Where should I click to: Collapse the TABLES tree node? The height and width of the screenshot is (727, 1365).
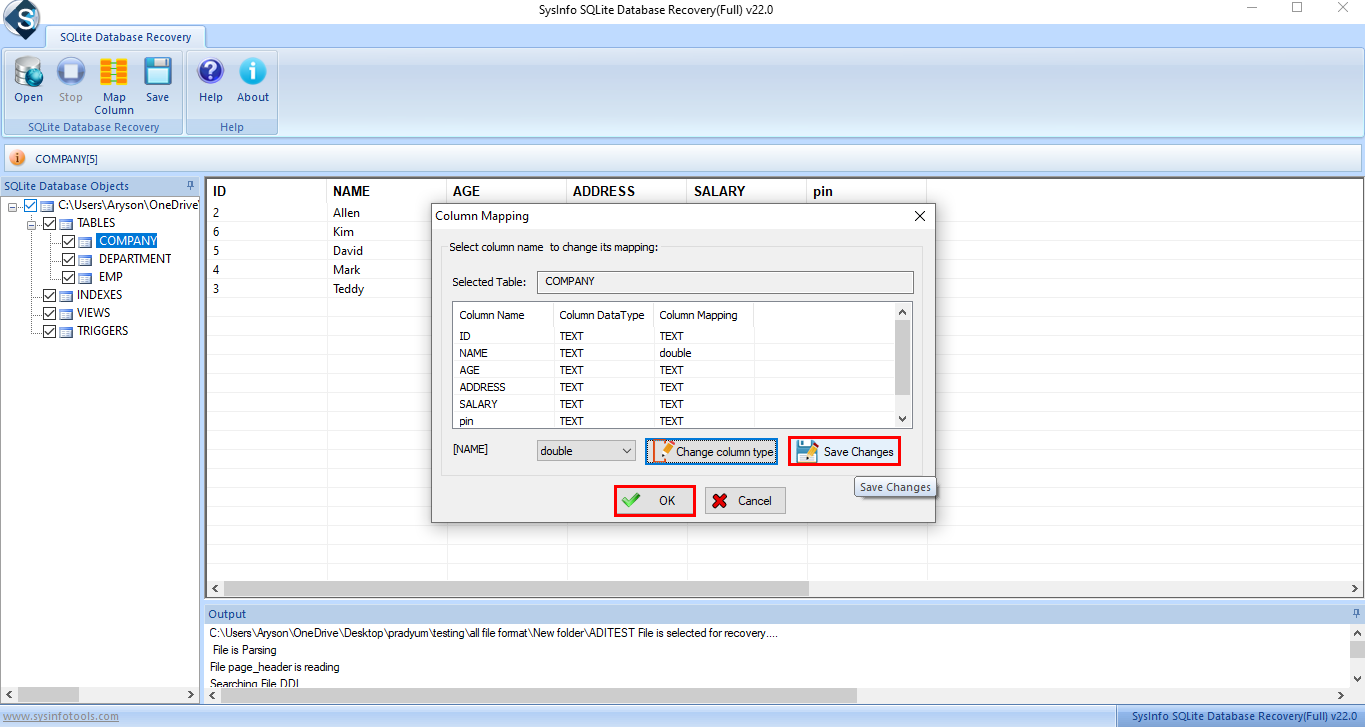tap(31, 223)
